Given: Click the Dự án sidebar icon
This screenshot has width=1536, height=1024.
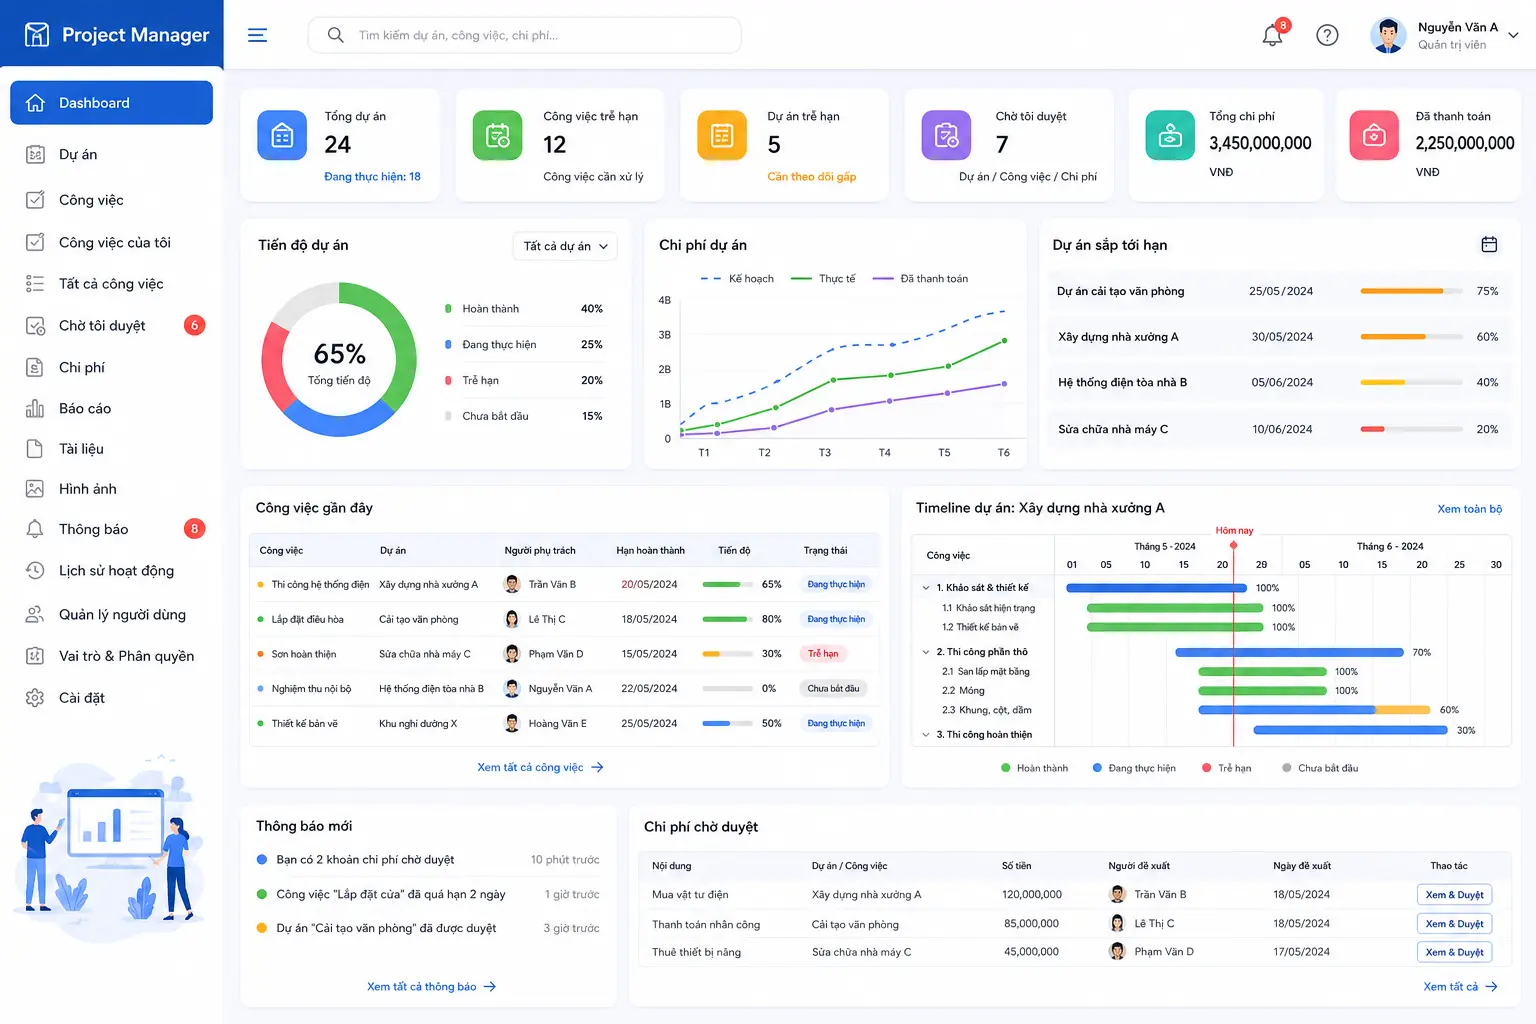Looking at the screenshot, I should pyautogui.click(x=35, y=154).
